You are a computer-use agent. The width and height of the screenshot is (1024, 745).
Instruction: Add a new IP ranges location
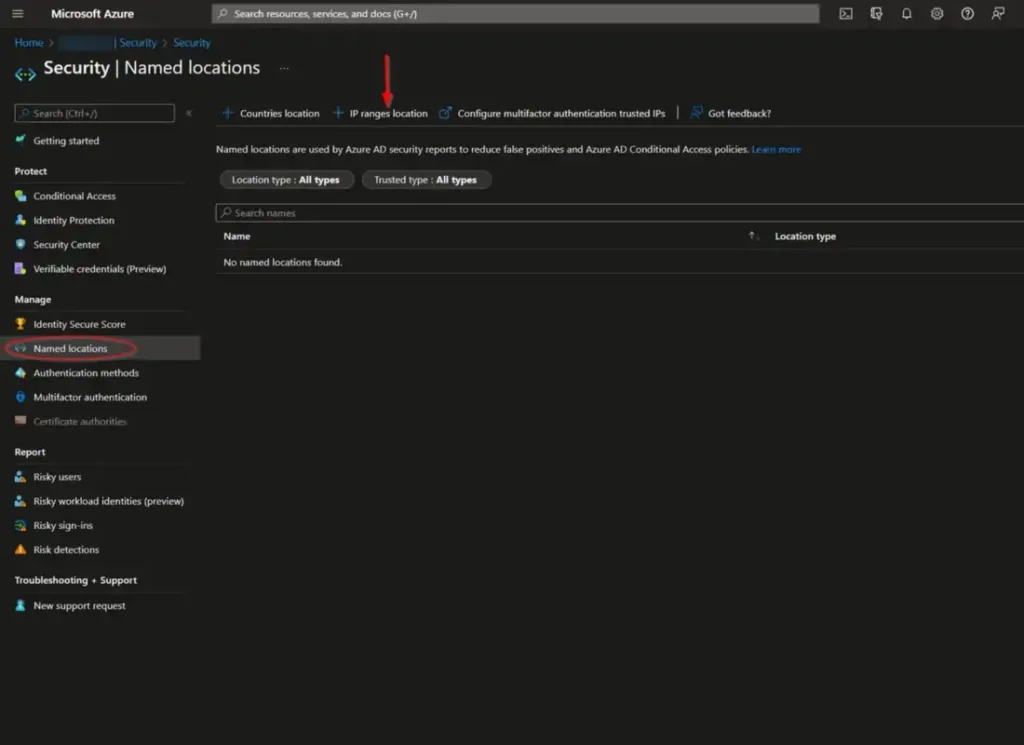click(x=385, y=113)
